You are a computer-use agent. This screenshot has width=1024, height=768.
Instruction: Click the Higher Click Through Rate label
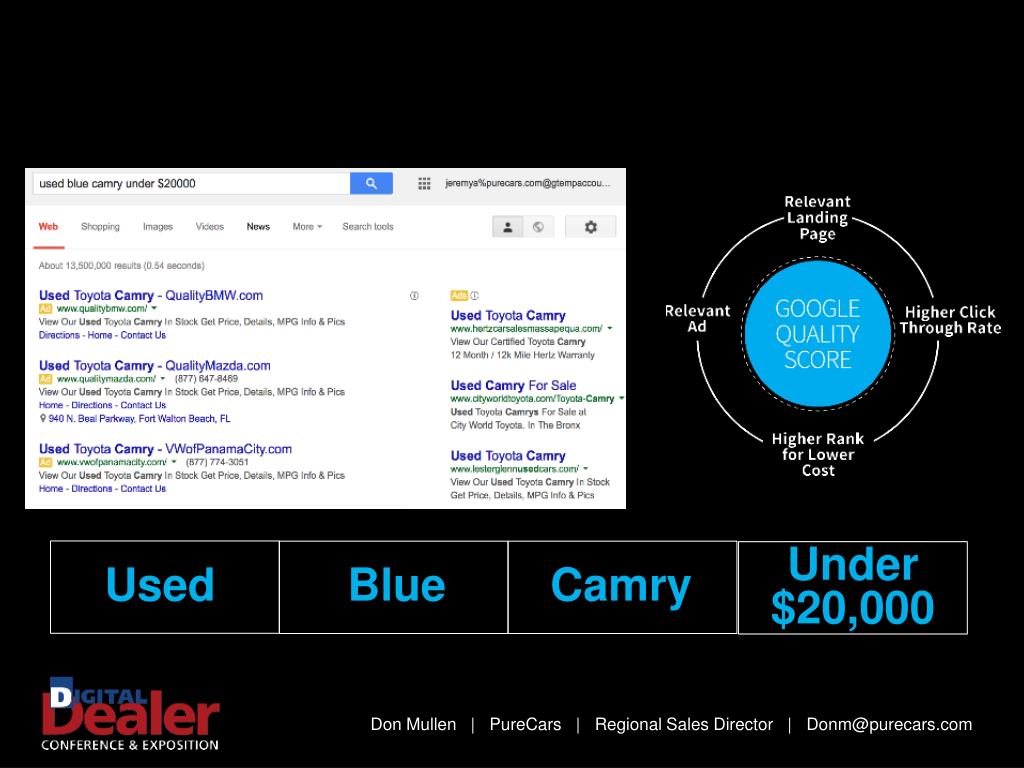coord(950,320)
